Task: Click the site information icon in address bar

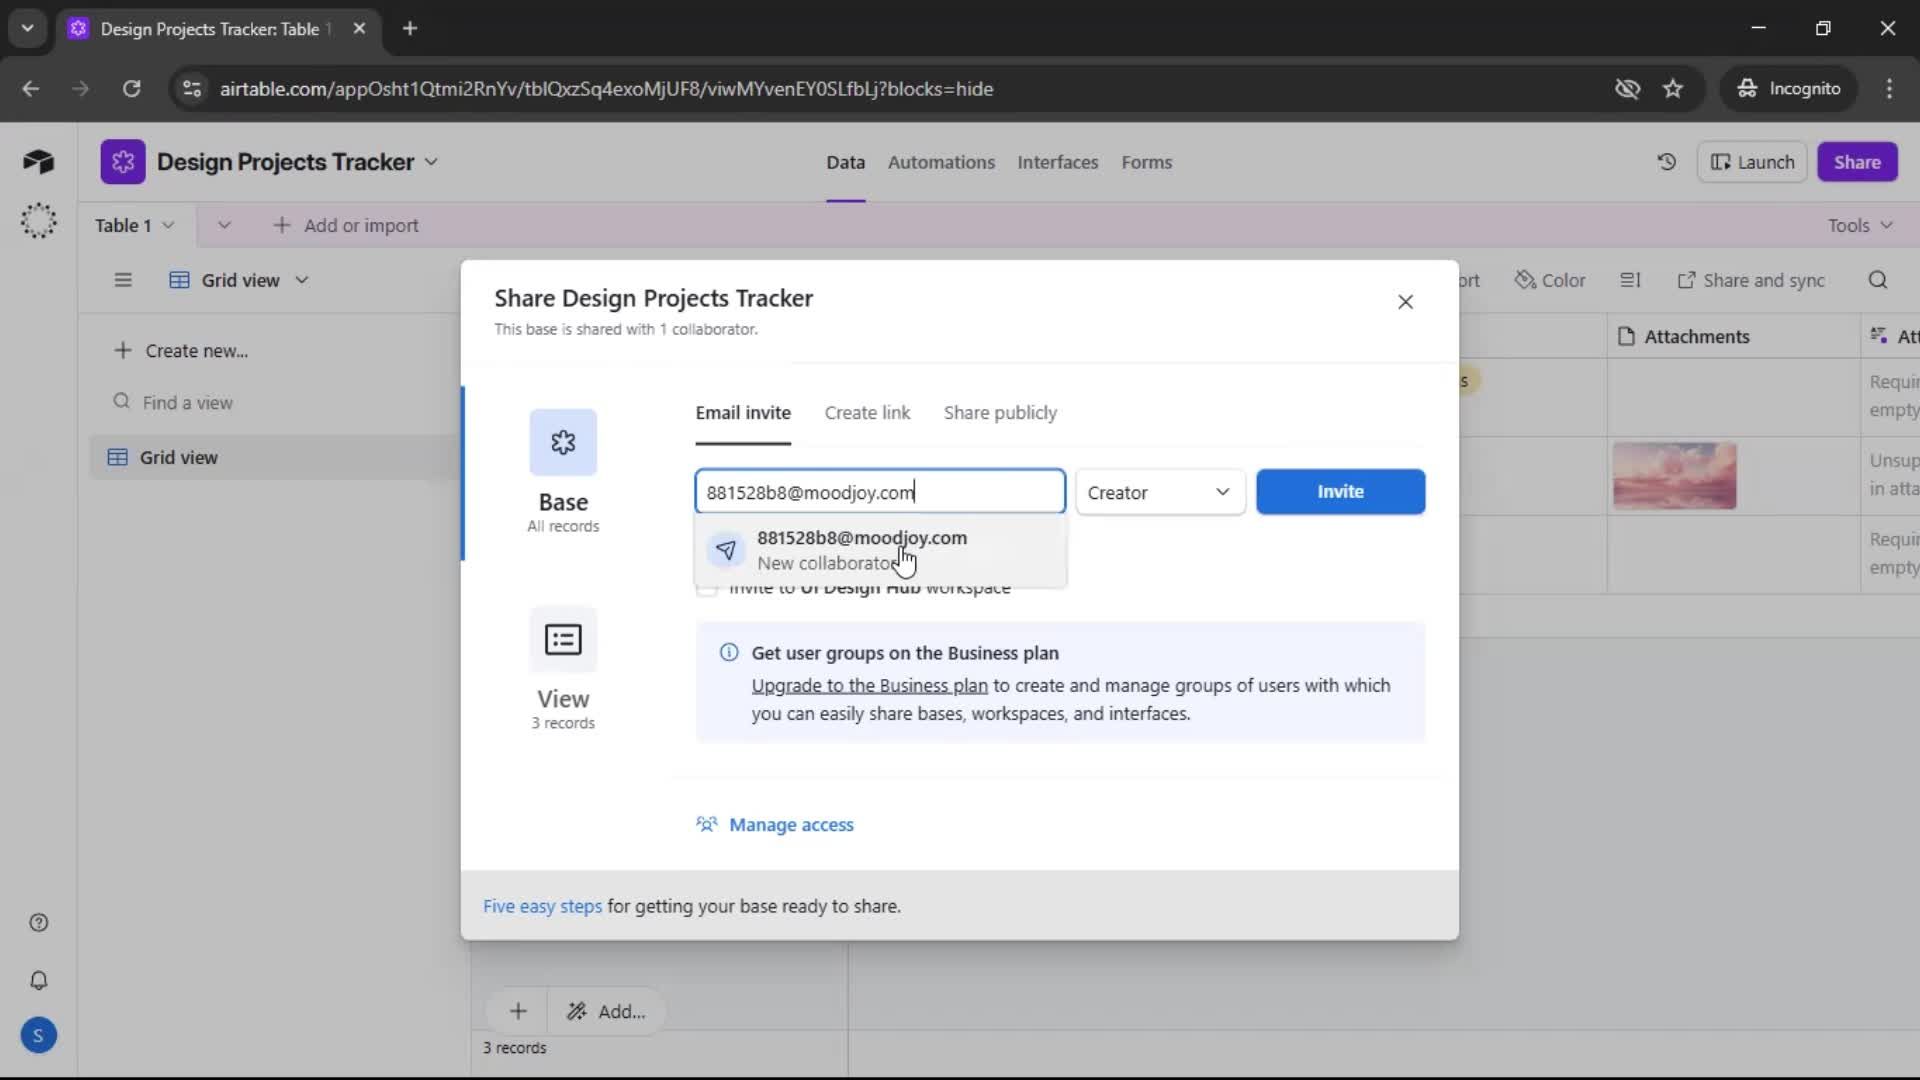Action: click(x=191, y=88)
